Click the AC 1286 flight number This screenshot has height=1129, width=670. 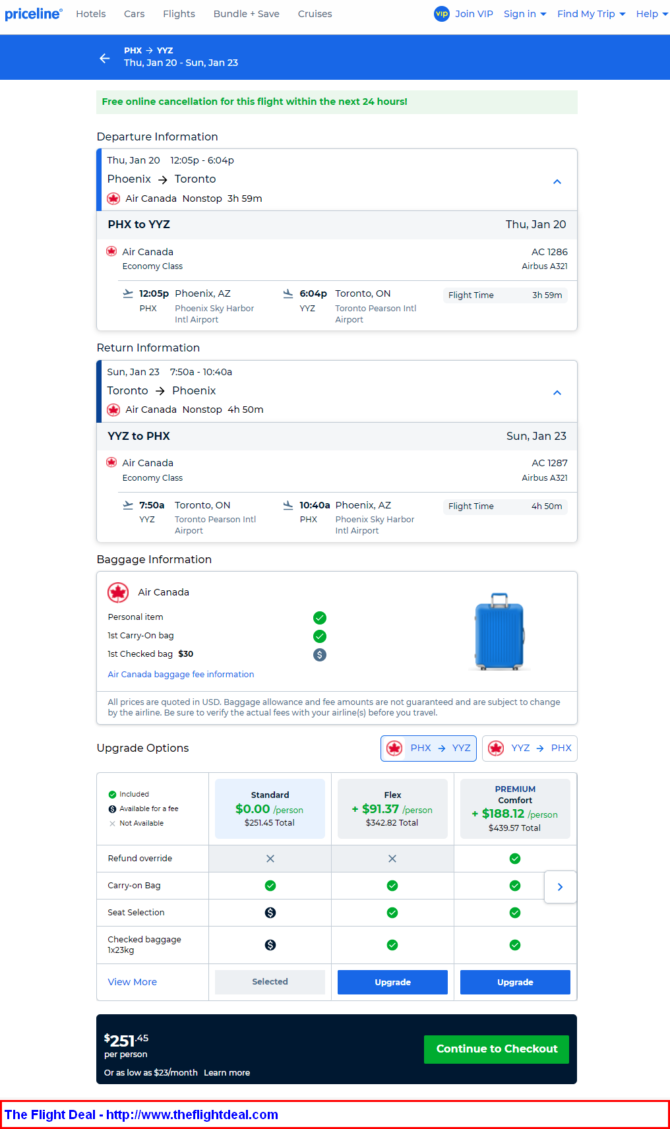point(549,252)
